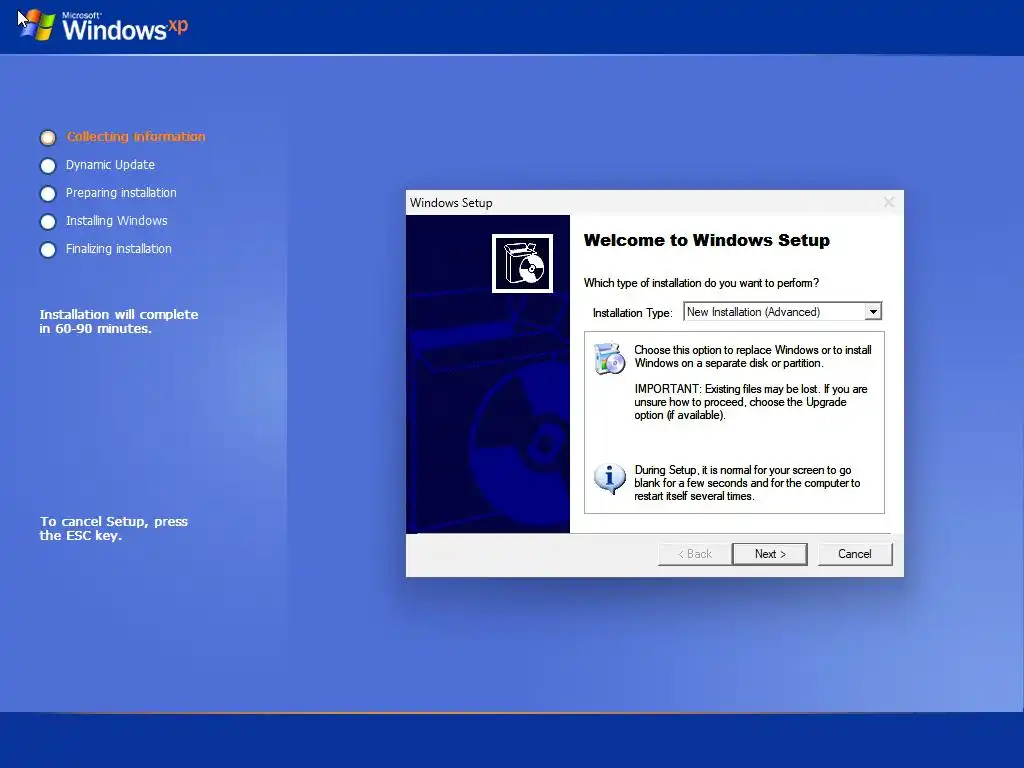Click the 'Welcome to Windows Setup' heading
1024x768 pixels.
pos(707,240)
